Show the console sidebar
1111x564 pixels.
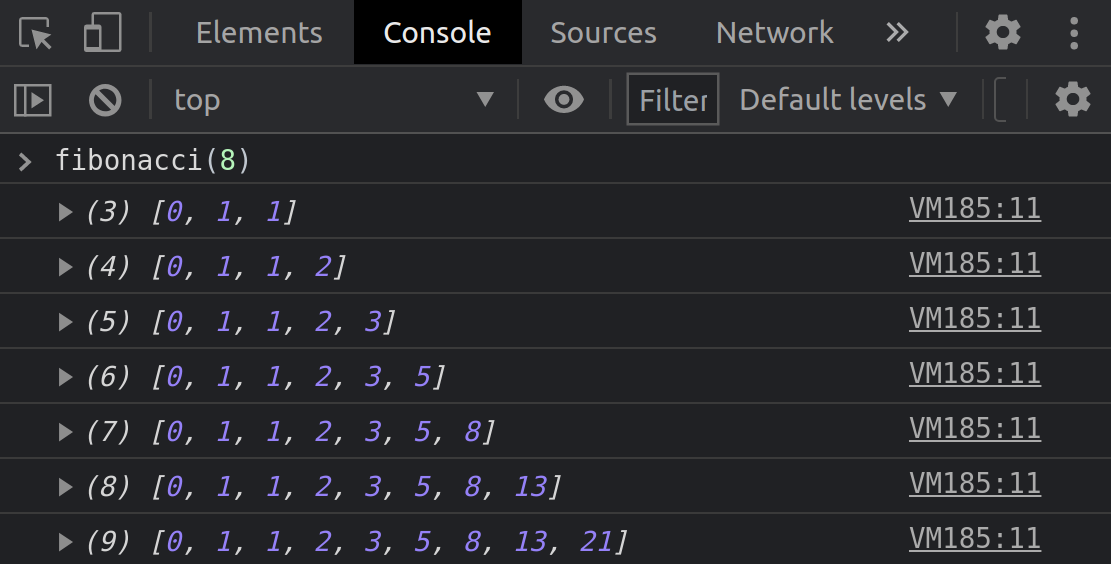33,100
